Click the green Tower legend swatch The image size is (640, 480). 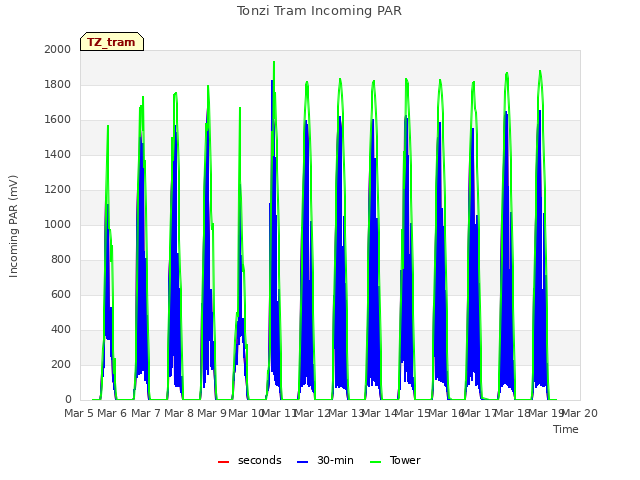click(x=375, y=462)
